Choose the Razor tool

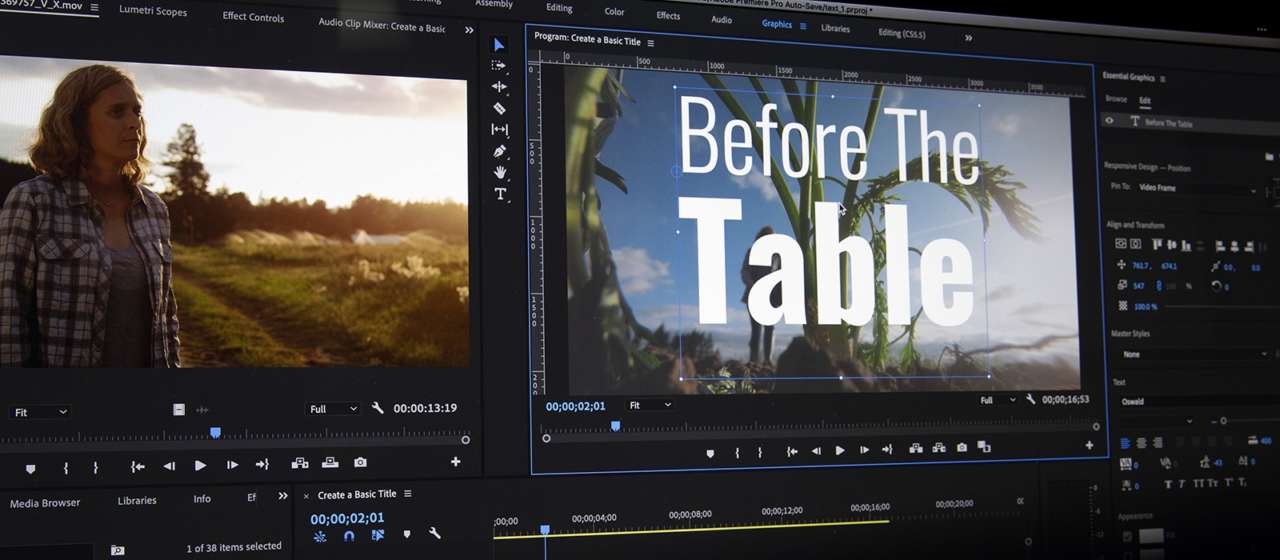[x=500, y=108]
